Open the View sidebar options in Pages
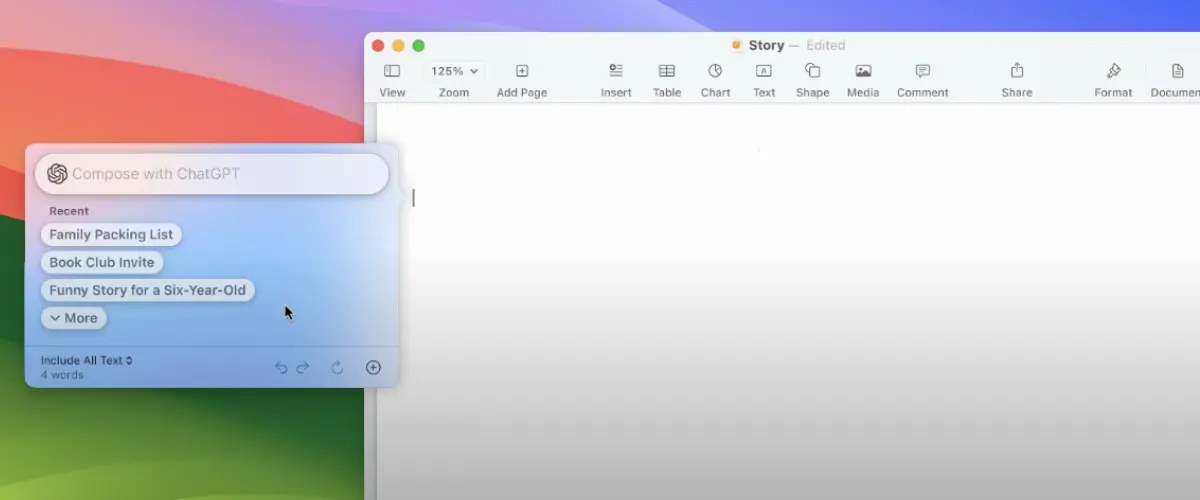This screenshot has height=500, width=1200. coord(392,71)
